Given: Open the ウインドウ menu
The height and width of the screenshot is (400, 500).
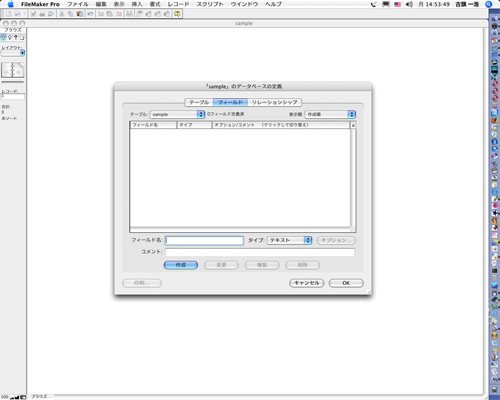Looking at the screenshot, I should [244, 4].
